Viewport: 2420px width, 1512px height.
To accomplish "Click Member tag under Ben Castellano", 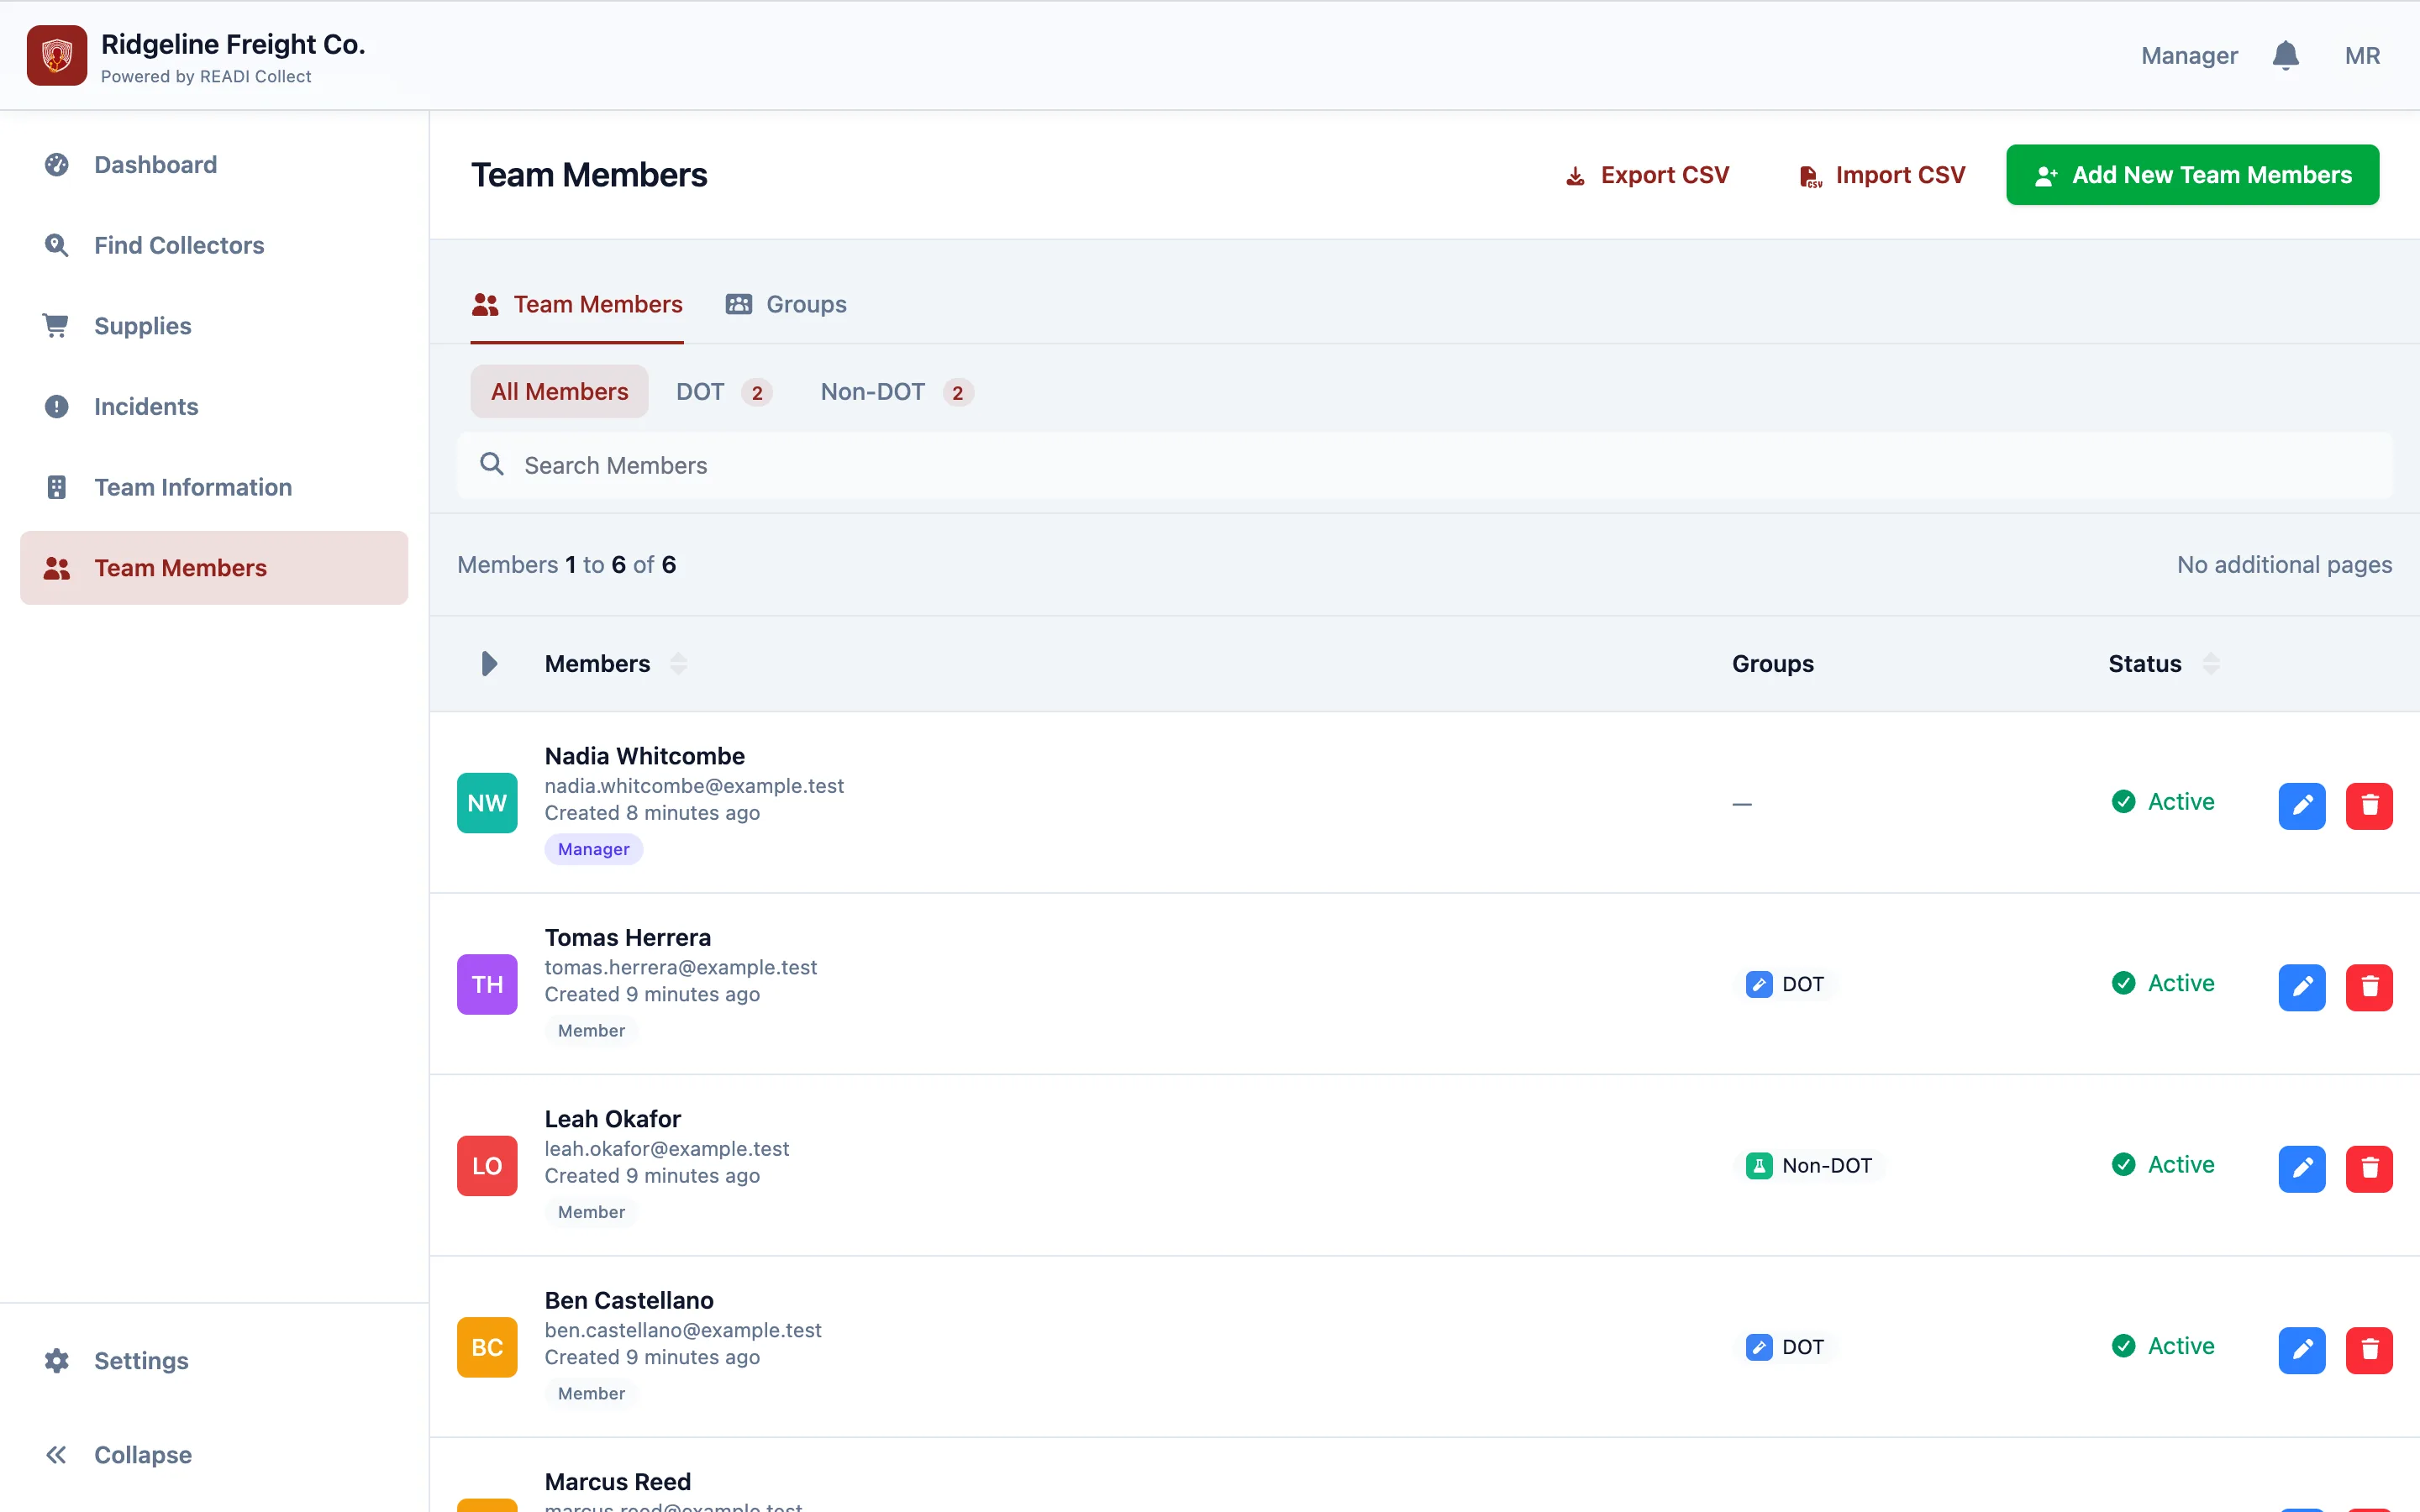I will pos(591,1393).
